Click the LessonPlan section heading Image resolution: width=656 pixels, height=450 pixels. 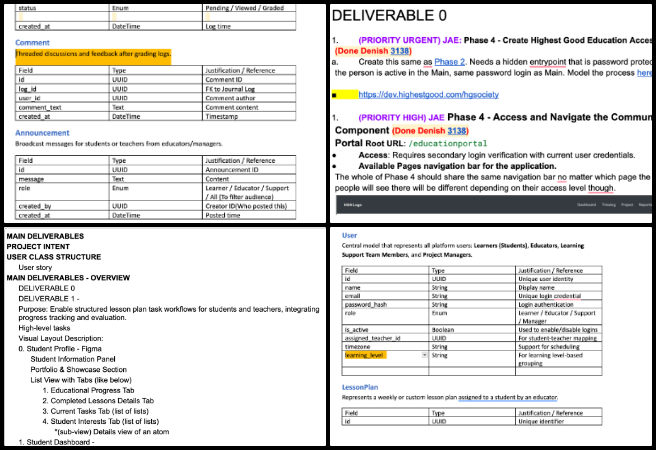pyautogui.click(x=360, y=387)
